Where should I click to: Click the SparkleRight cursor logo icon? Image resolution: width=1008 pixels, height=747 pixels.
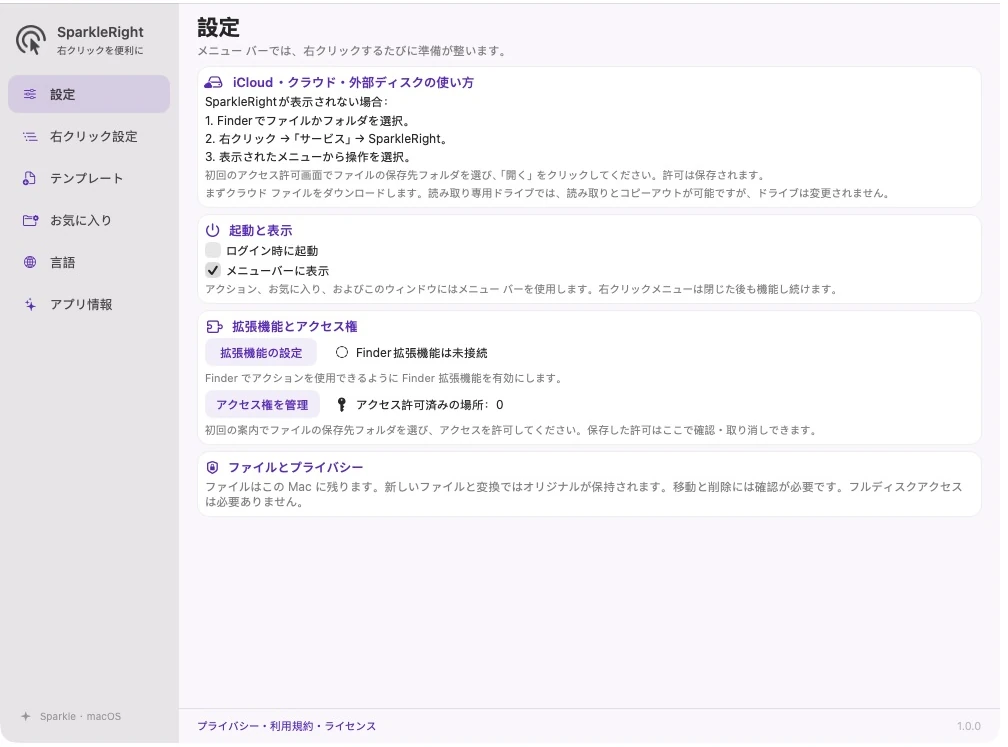[31, 40]
